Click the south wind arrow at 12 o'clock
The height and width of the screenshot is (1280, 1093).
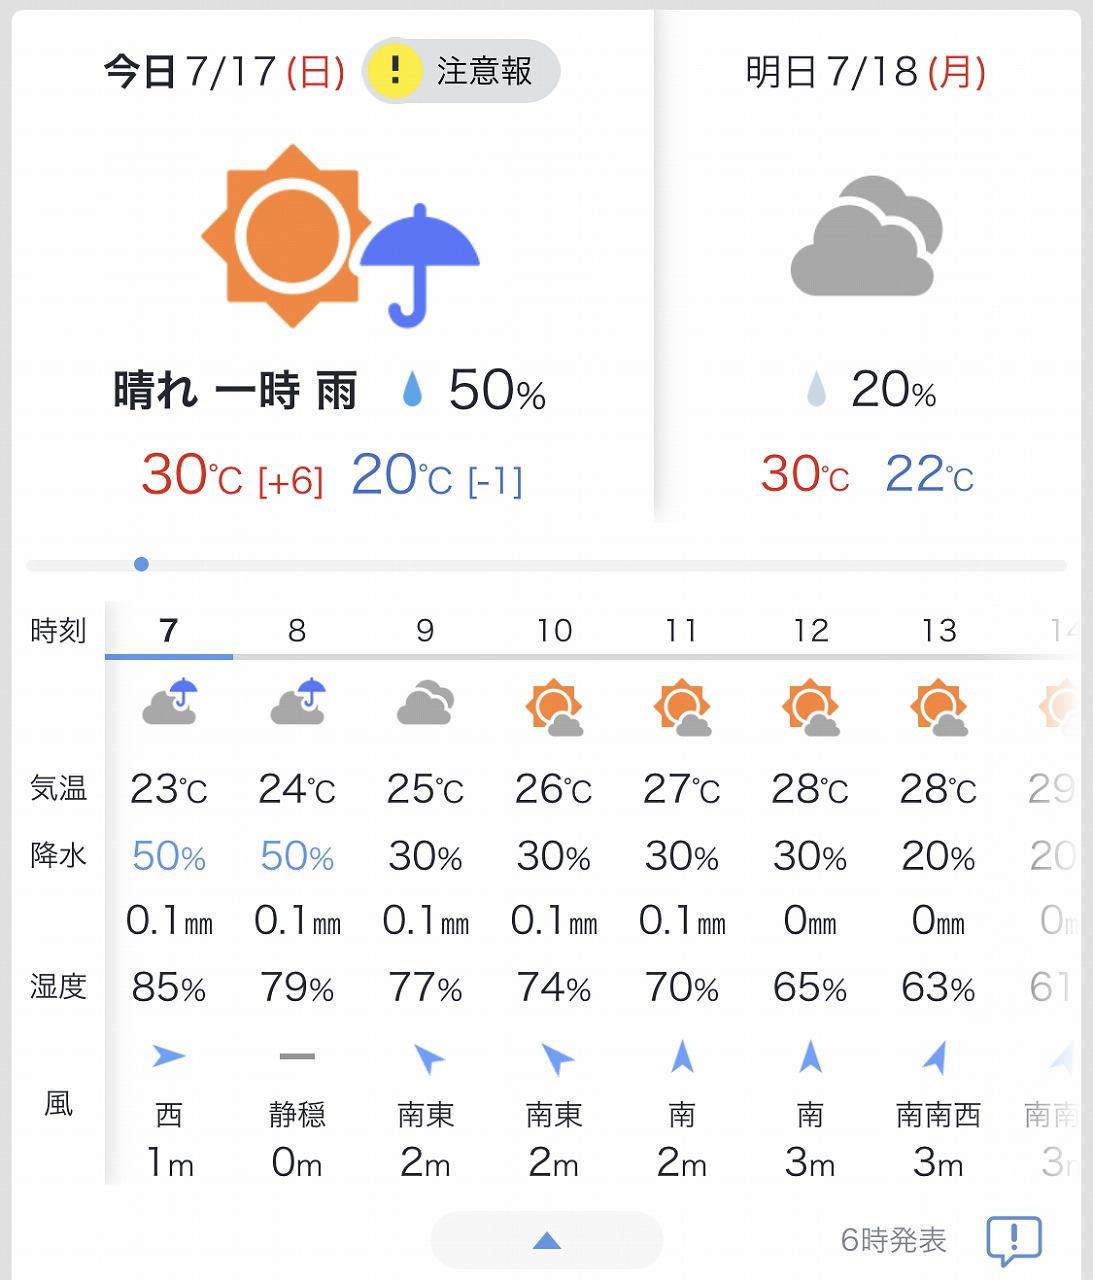810,1057
